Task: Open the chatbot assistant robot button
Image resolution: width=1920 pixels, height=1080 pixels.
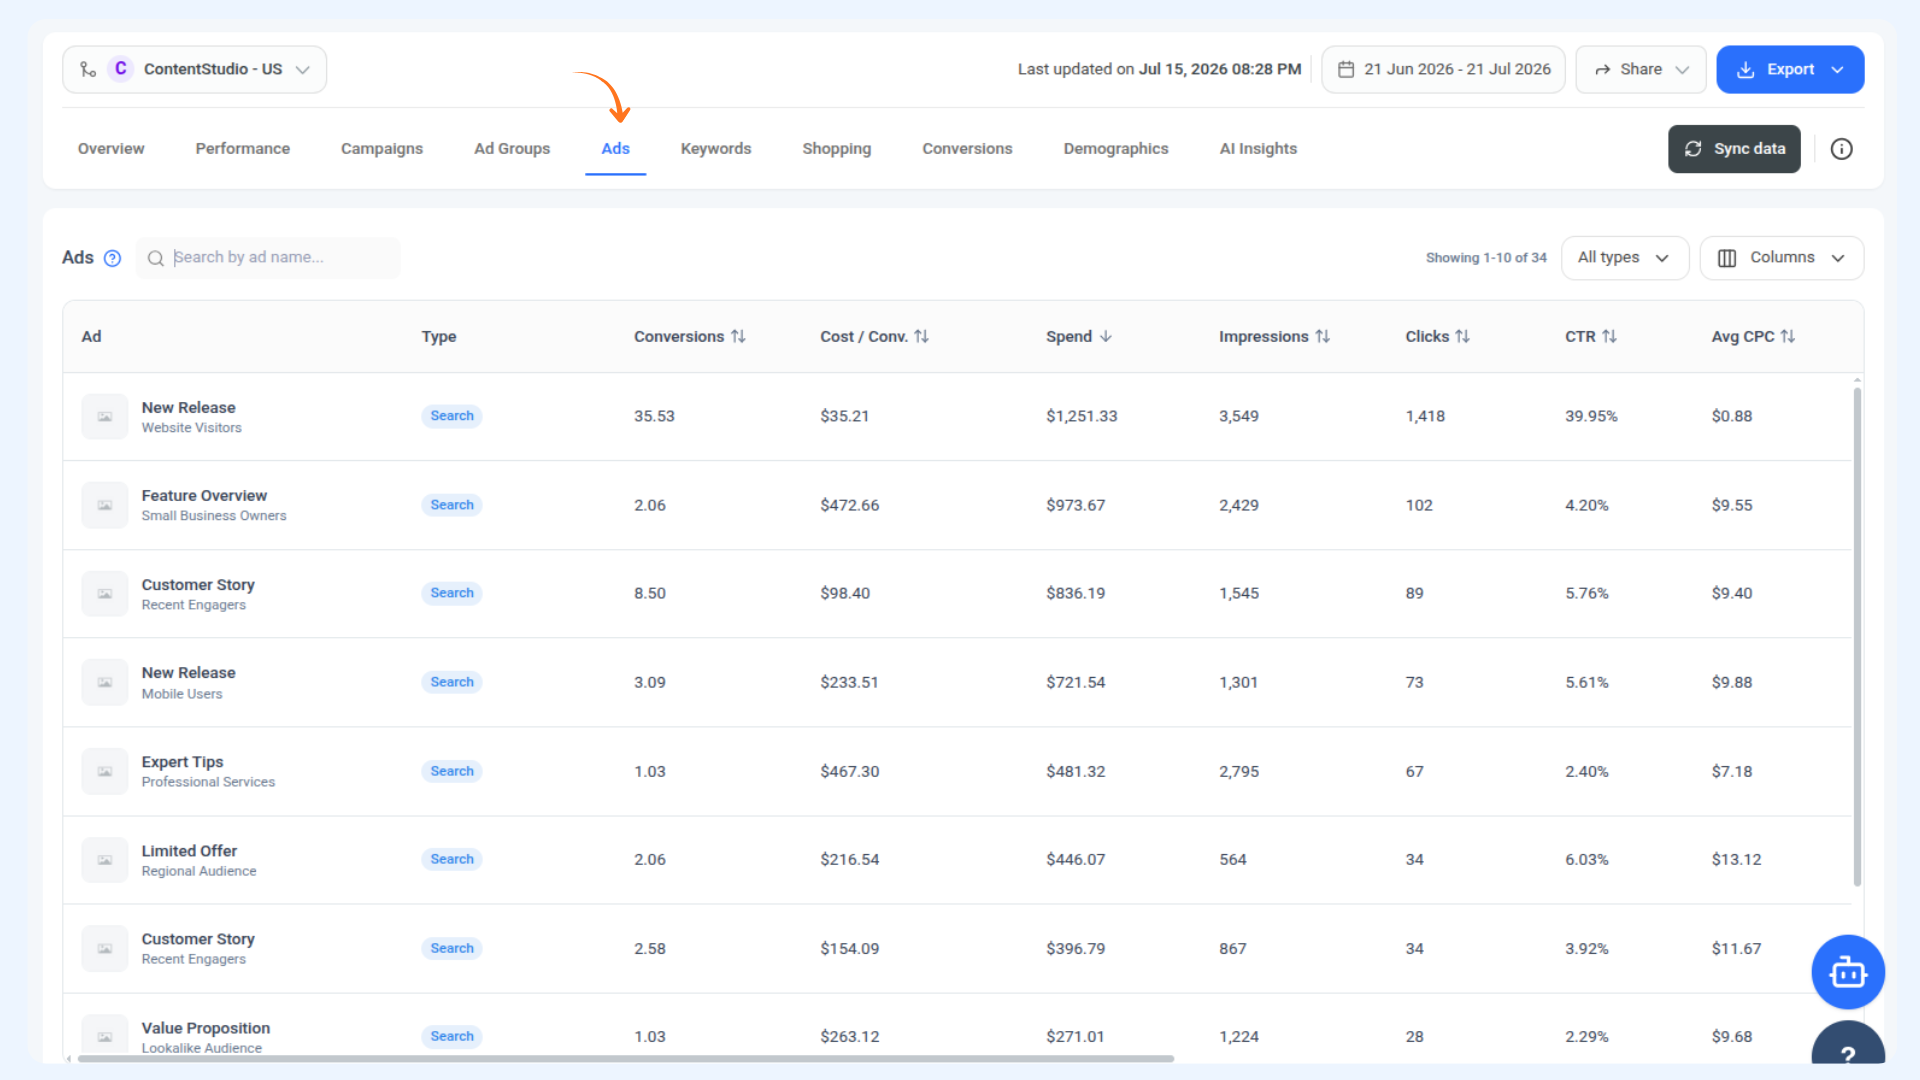Action: 1848,972
